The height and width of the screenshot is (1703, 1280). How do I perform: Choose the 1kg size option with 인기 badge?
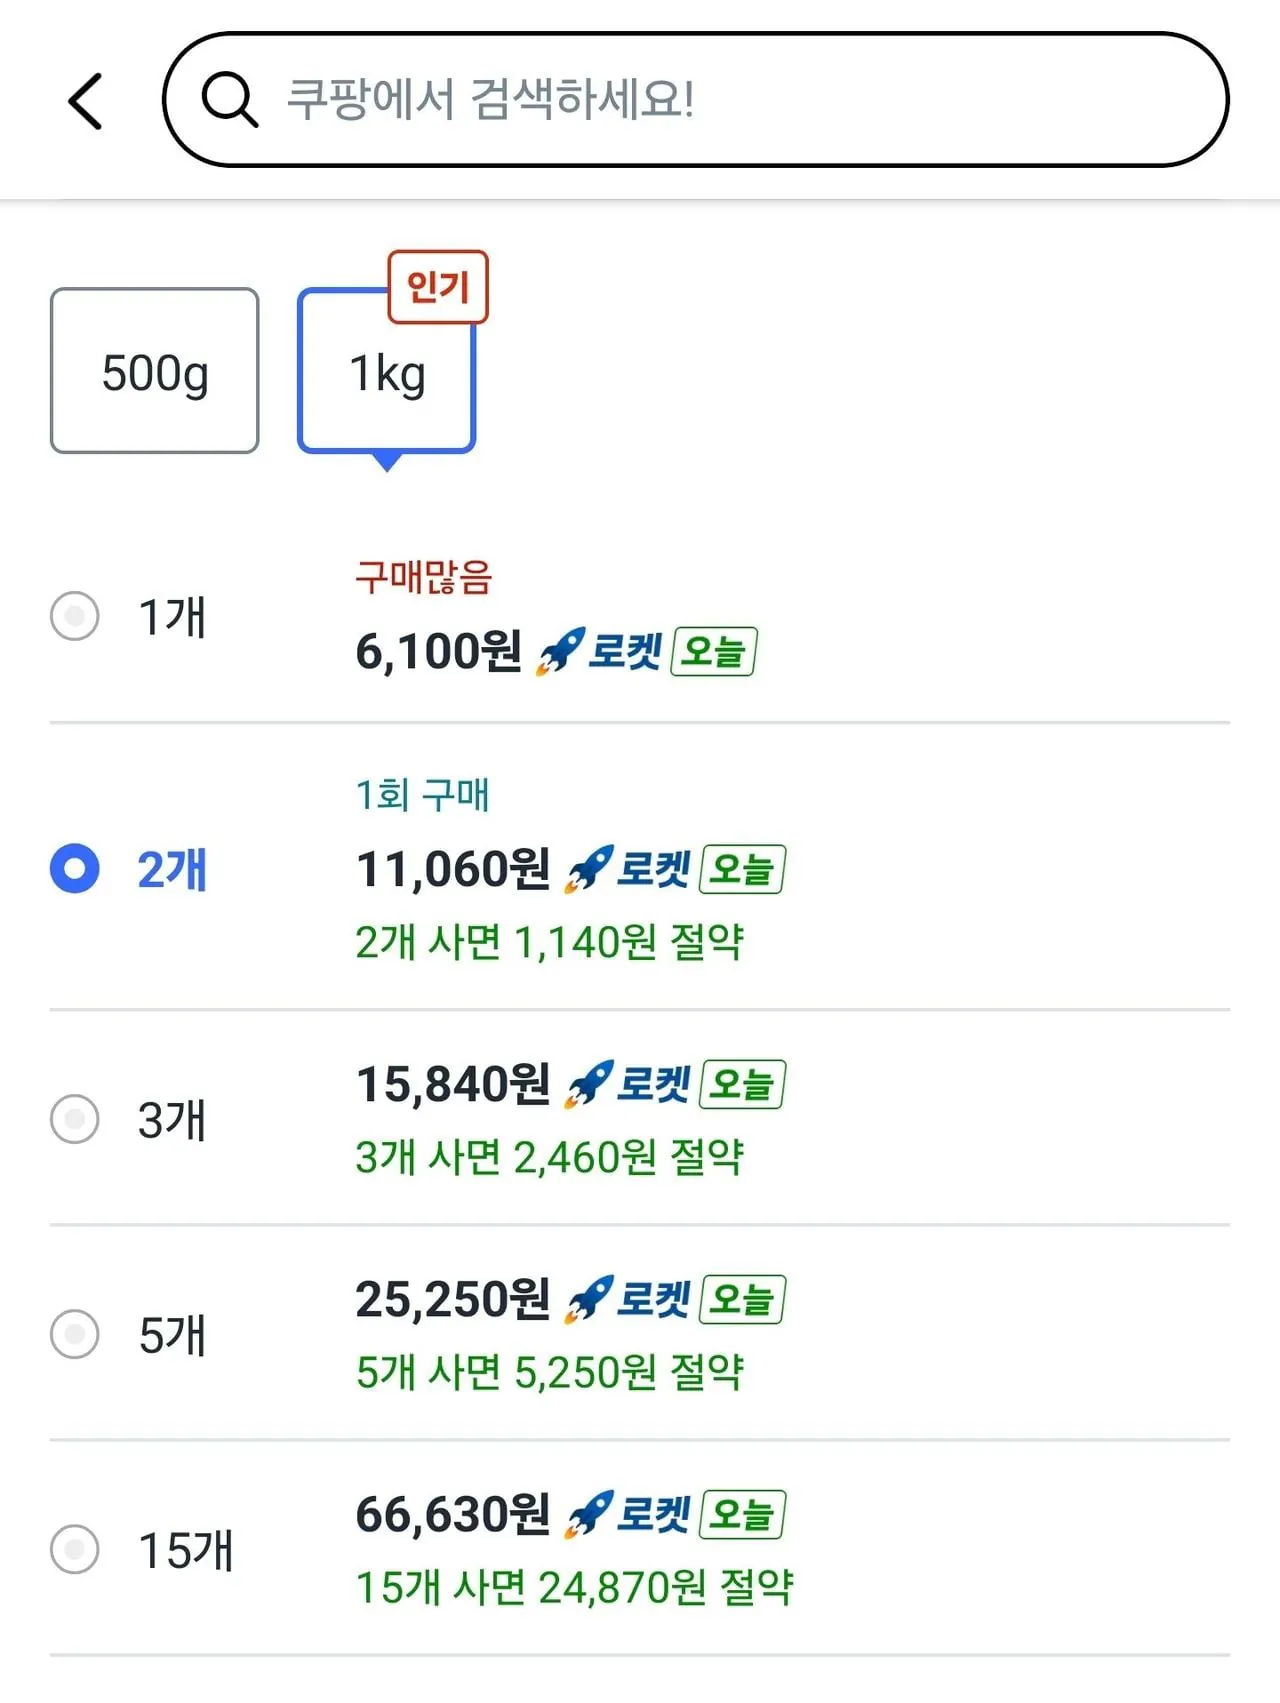[x=386, y=373]
